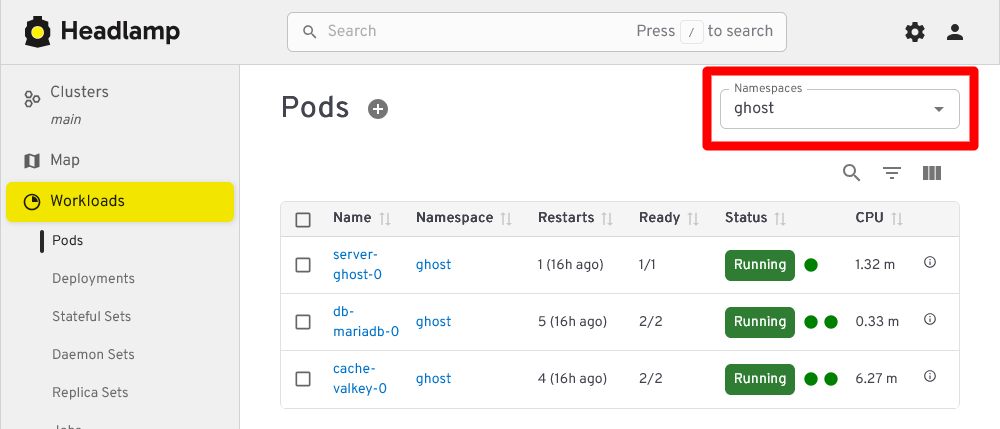Sort by the Status column arrows
The height and width of the screenshot is (429, 1000).
tap(780, 219)
